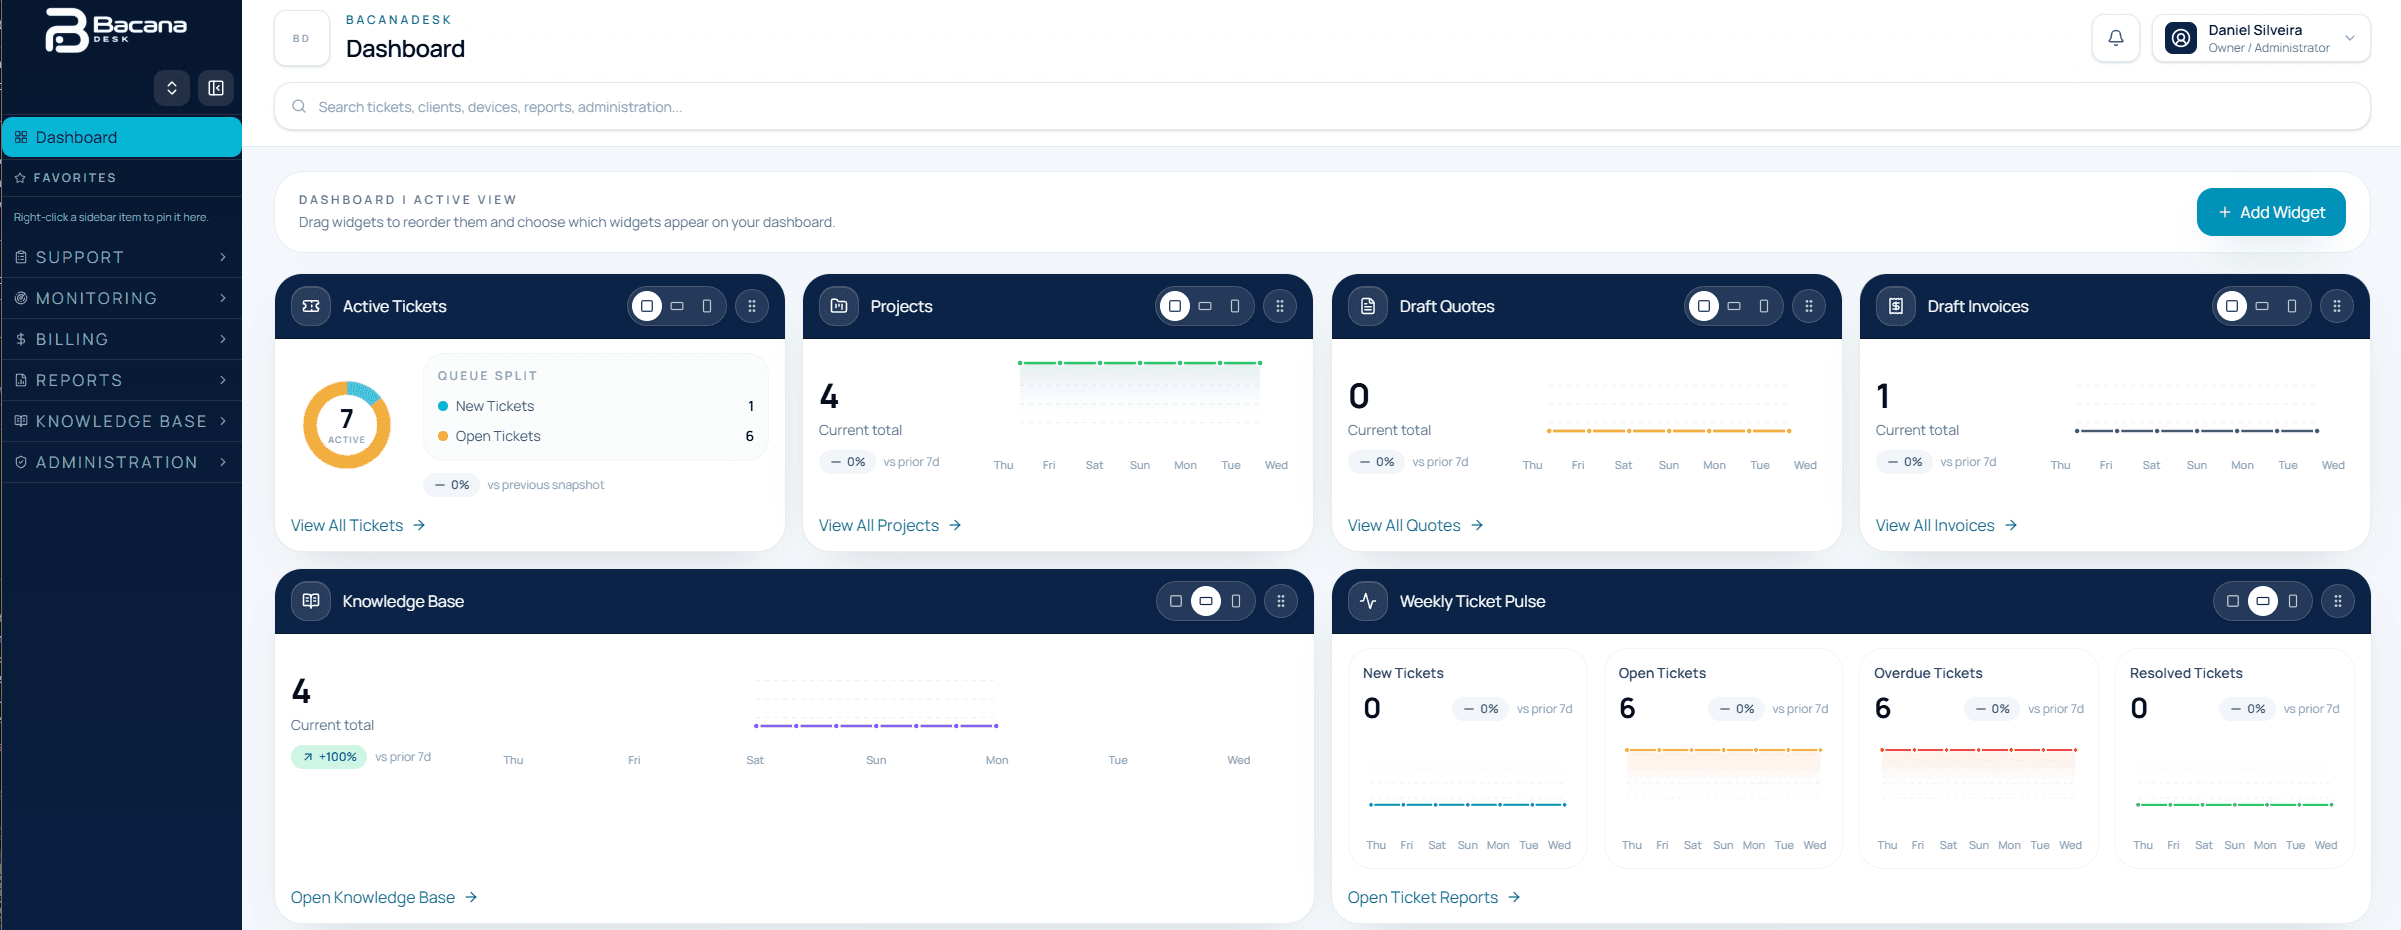The height and width of the screenshot is (930, 2401).
Task: Click the Favorites star icon
Action: tap(20, 177)
